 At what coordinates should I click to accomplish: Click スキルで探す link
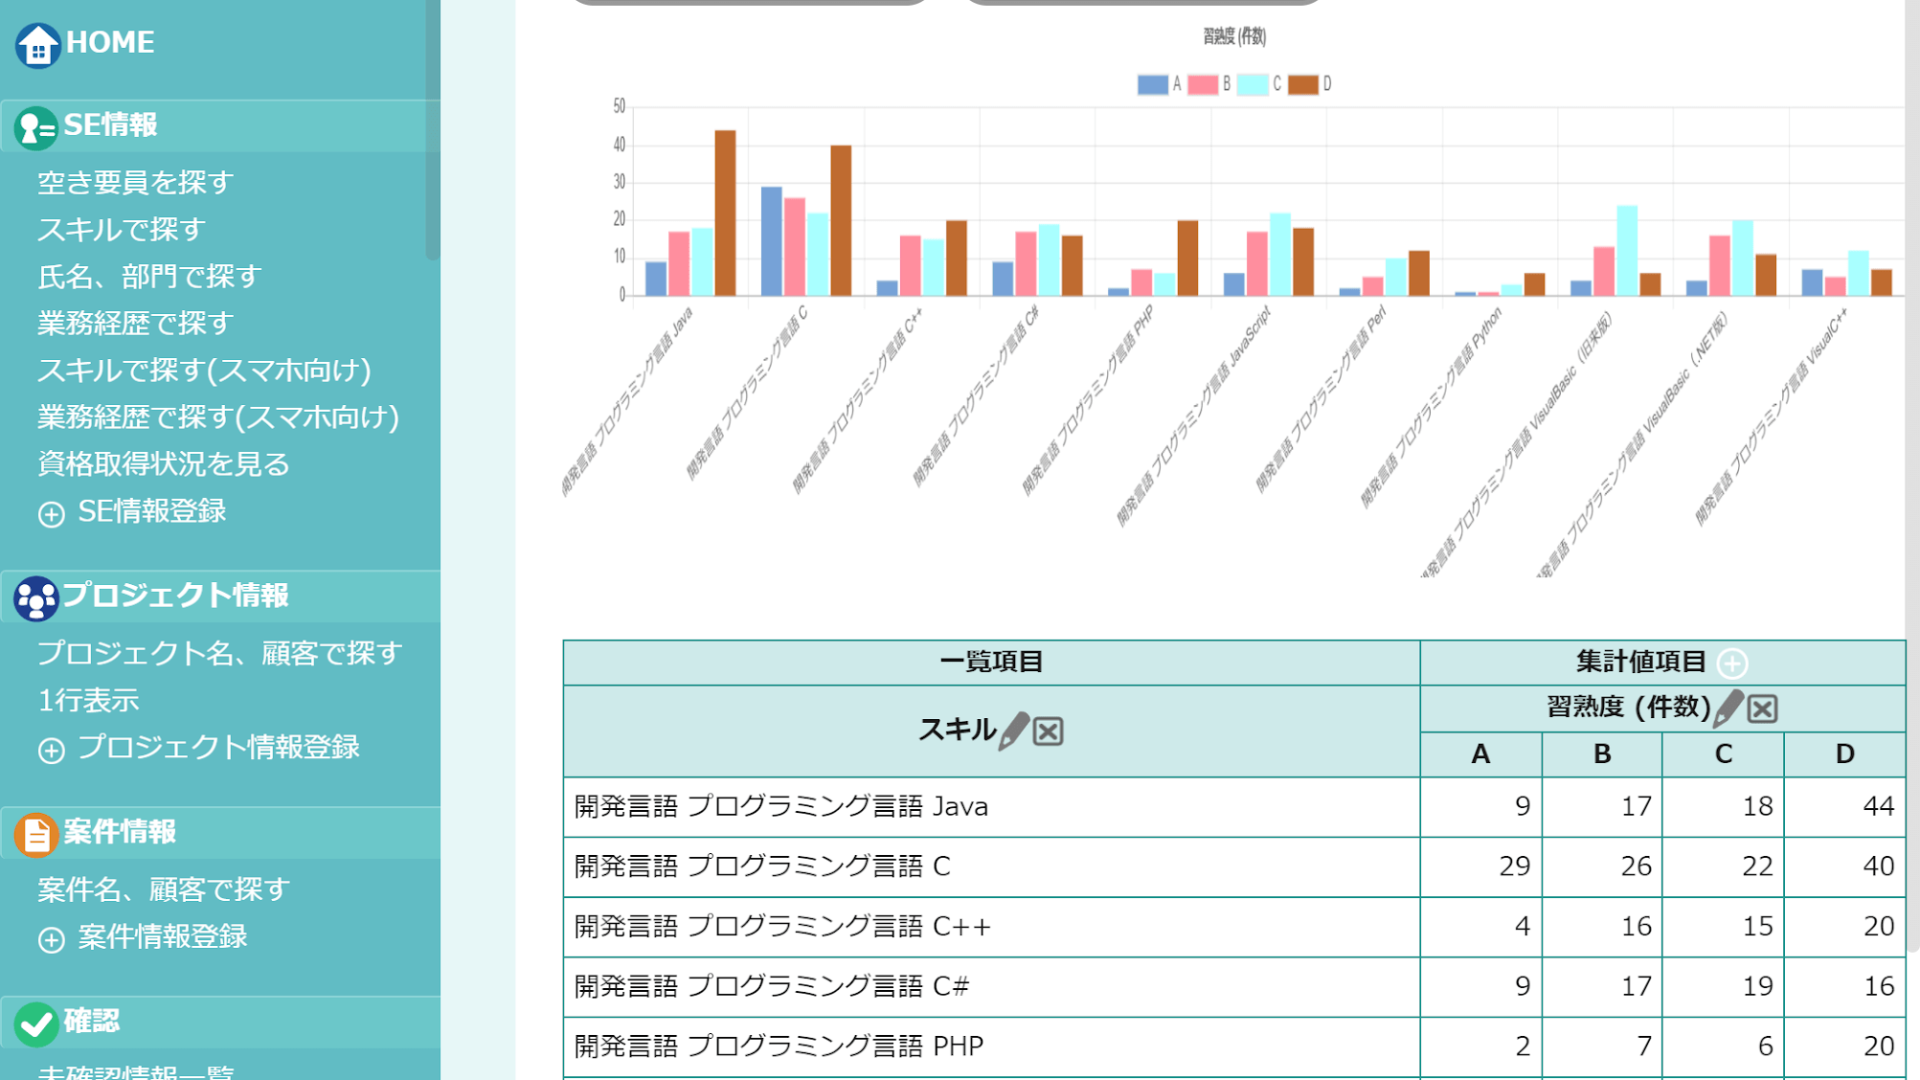121,229
